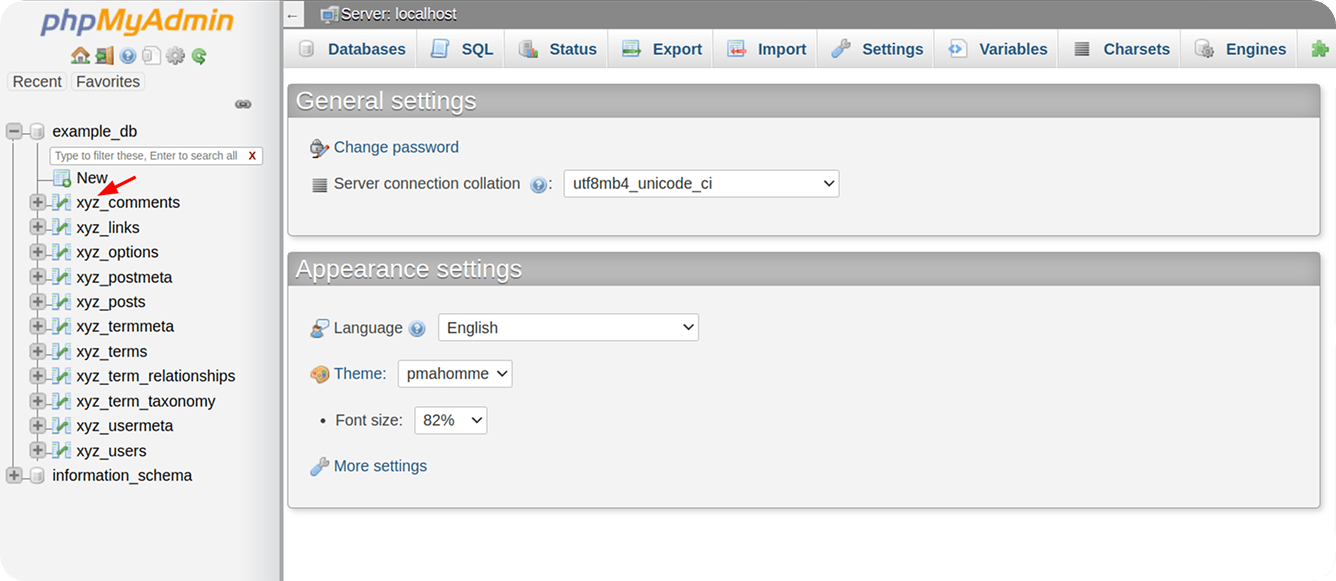
Task: Click the xyz_terms table icon
Action: click(62, 351)
